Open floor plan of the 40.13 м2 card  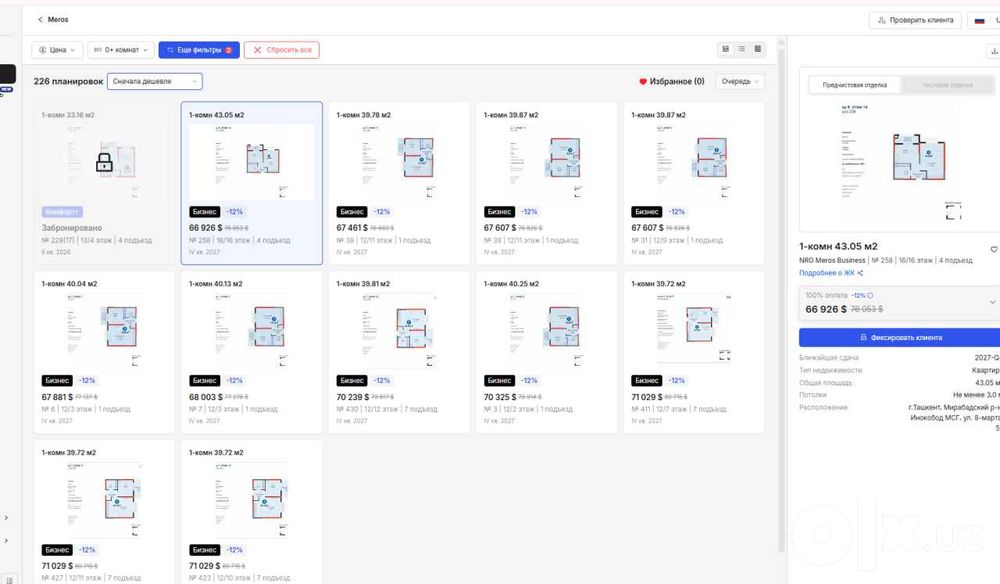click(251, 330)
